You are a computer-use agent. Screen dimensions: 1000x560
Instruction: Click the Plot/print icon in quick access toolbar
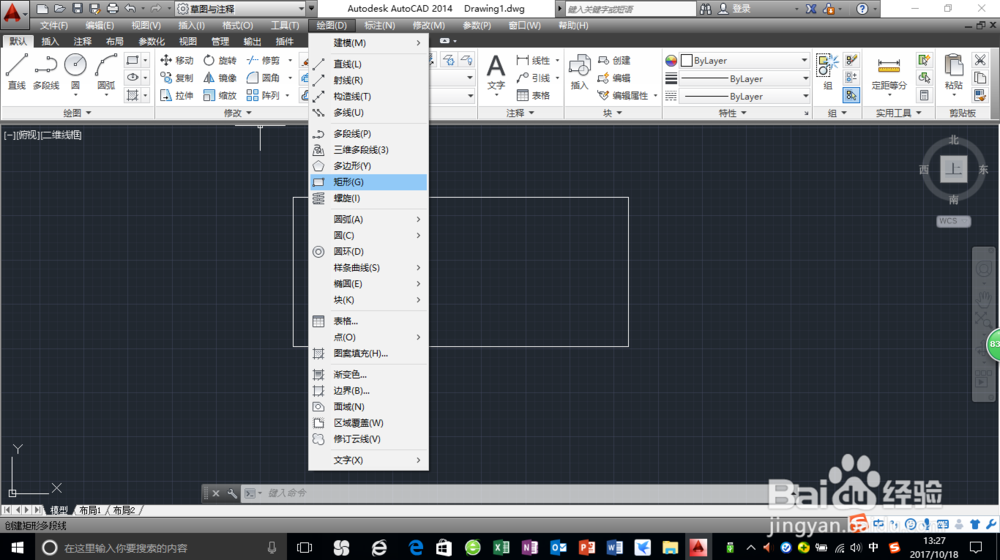coord(113,8)
